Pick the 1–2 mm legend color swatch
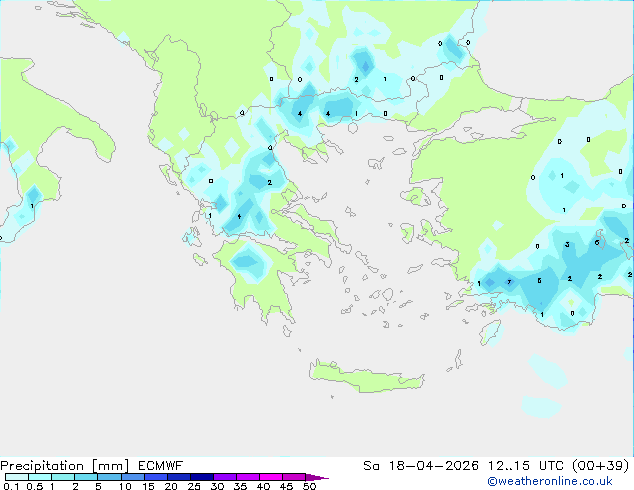Viewport: 634px width, 490px height. click(63, 477)
